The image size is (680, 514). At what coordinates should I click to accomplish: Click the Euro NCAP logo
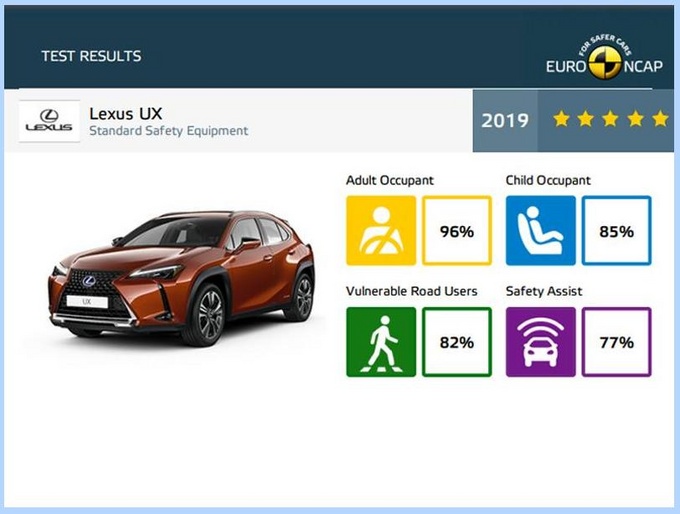coord(604,58)
